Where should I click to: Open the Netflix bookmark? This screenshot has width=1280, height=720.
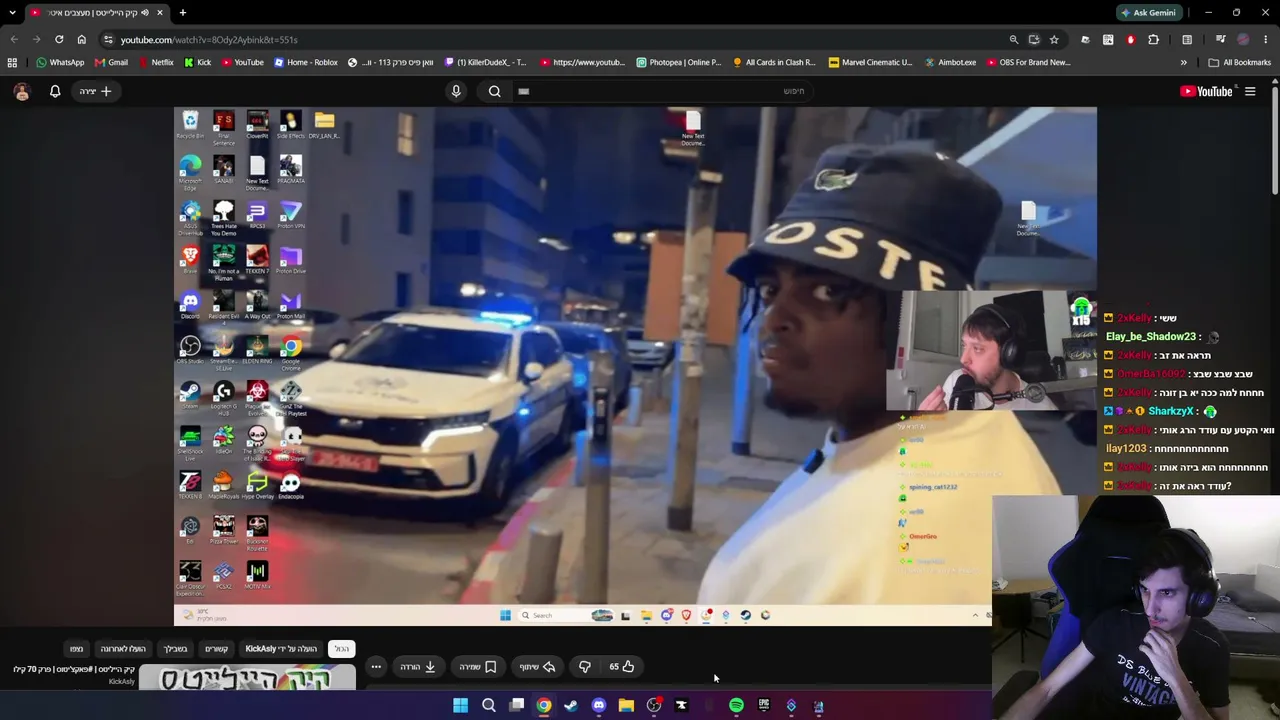click(155, 62)
